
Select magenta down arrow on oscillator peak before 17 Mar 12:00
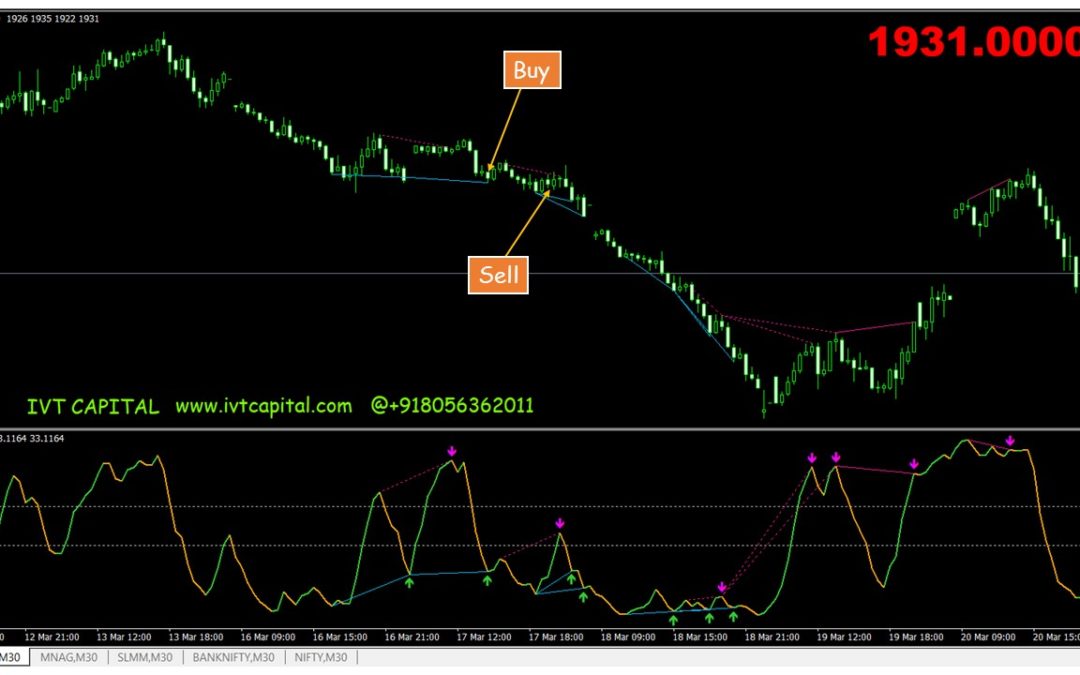(452, 451)
